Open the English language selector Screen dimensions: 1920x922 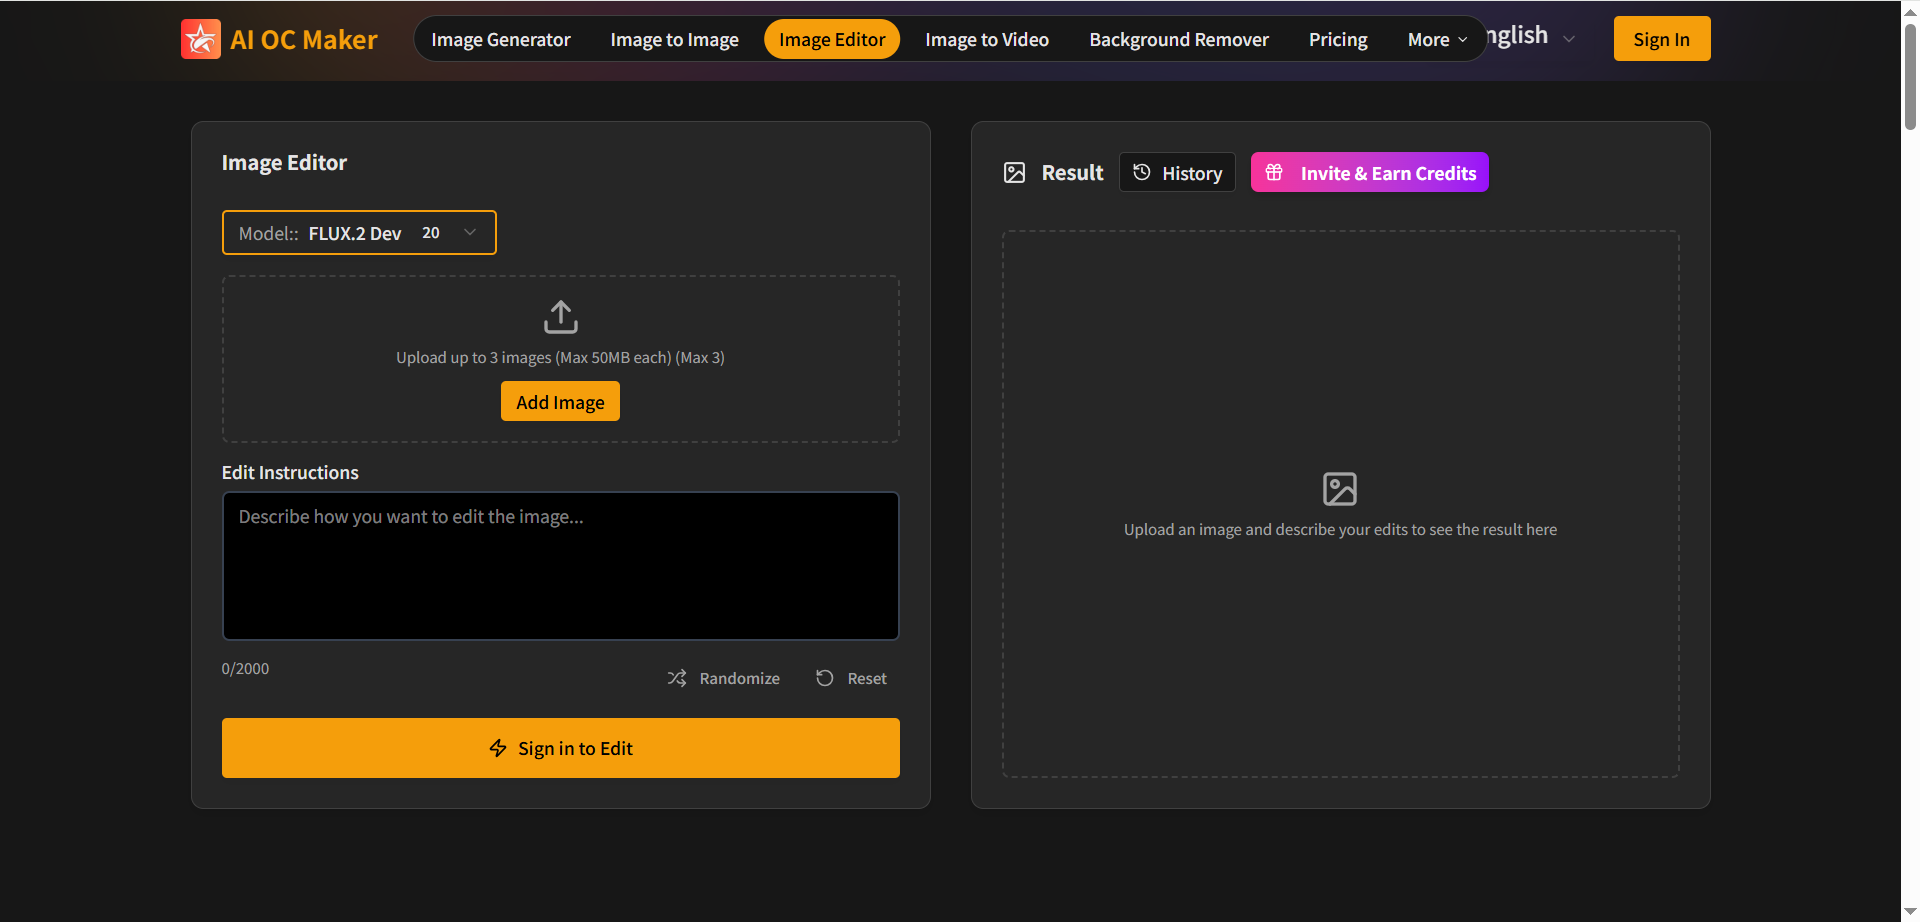(x=1530, y=37)
